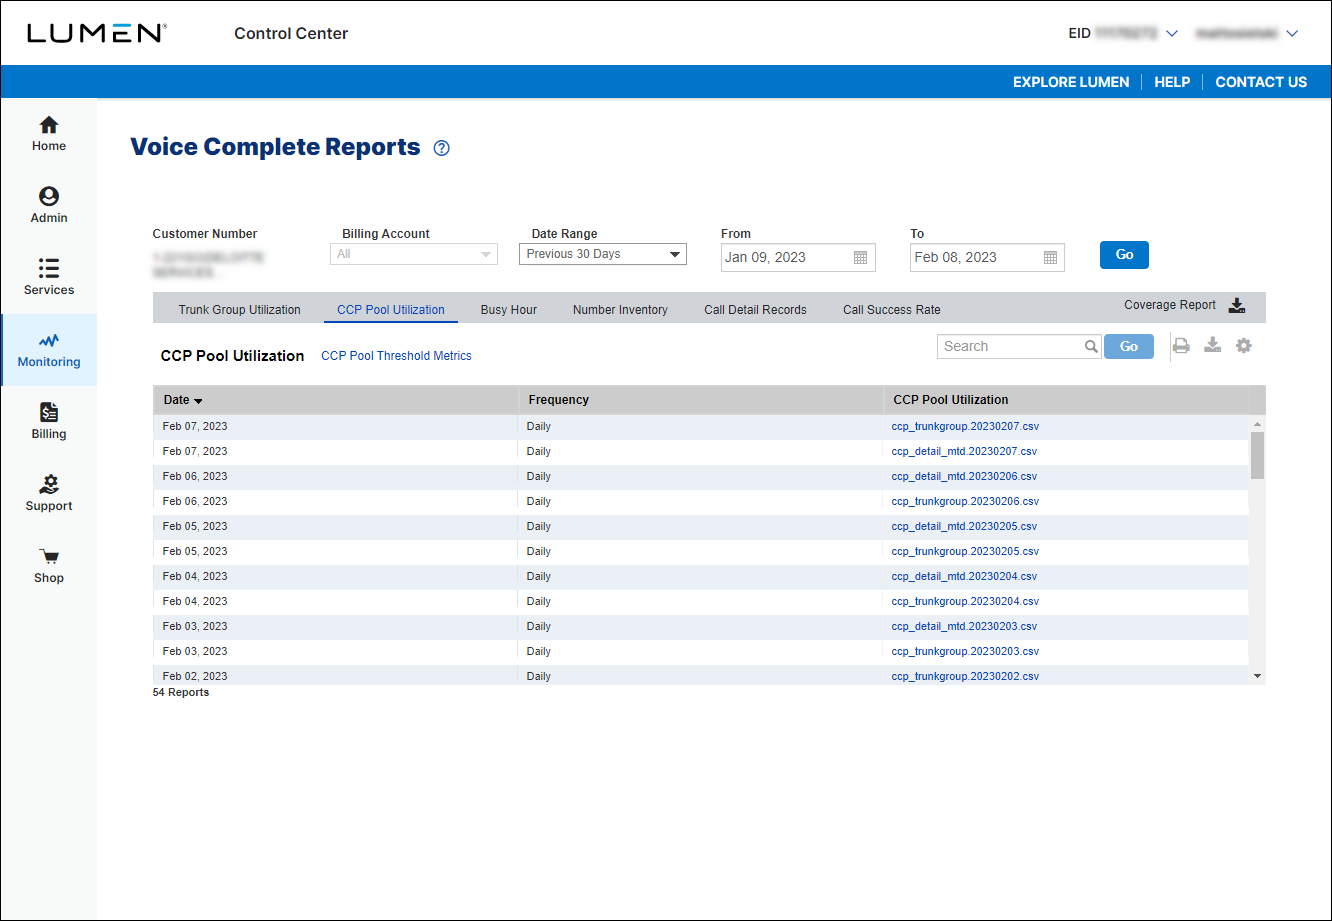The height and width of the screenshot is (921, 1332).
Task: Download ccp_trunkgroup.20230207.csv
Action: coord(965,426)
